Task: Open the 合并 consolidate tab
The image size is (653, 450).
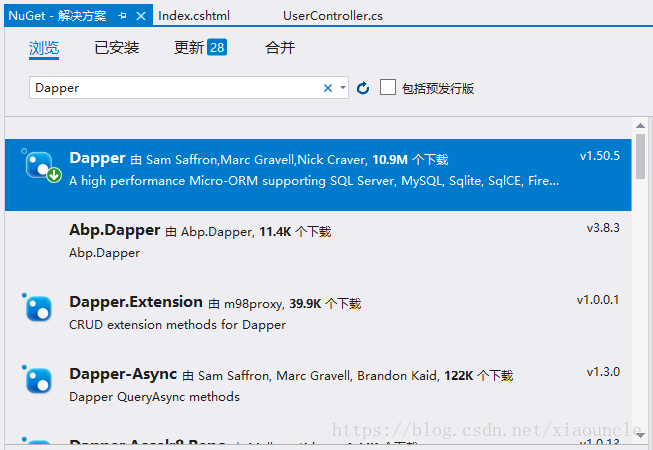Action: [x=280, y=48]
